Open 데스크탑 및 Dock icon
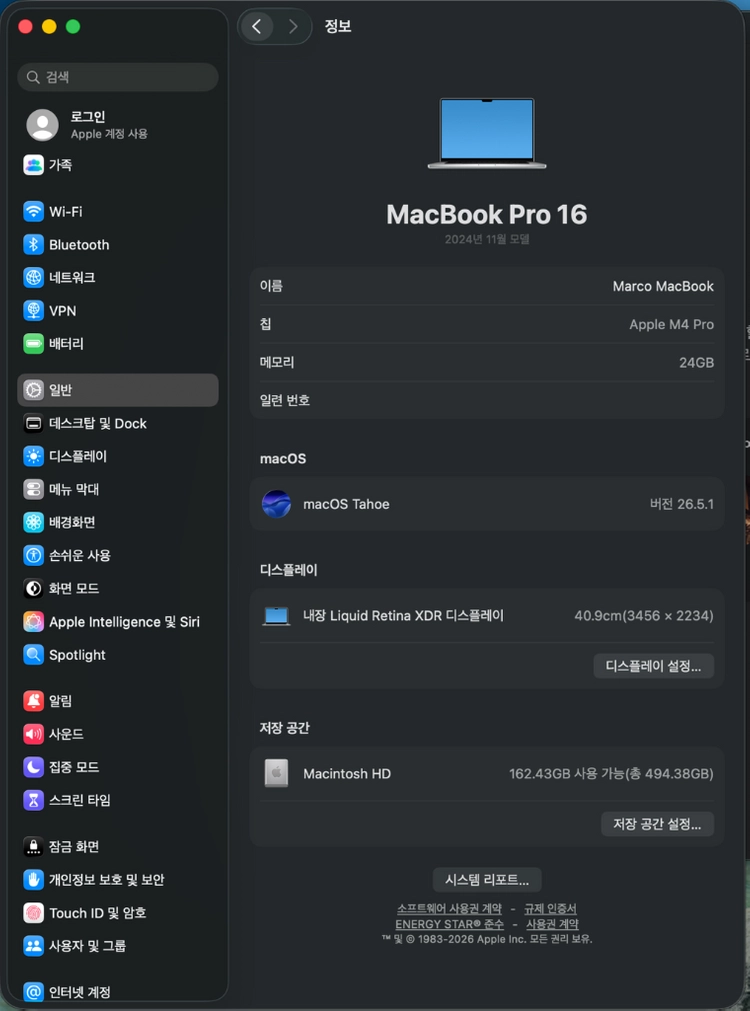Screen dimensions: 750x1011 pyautogui.click(x=34, y=423)
